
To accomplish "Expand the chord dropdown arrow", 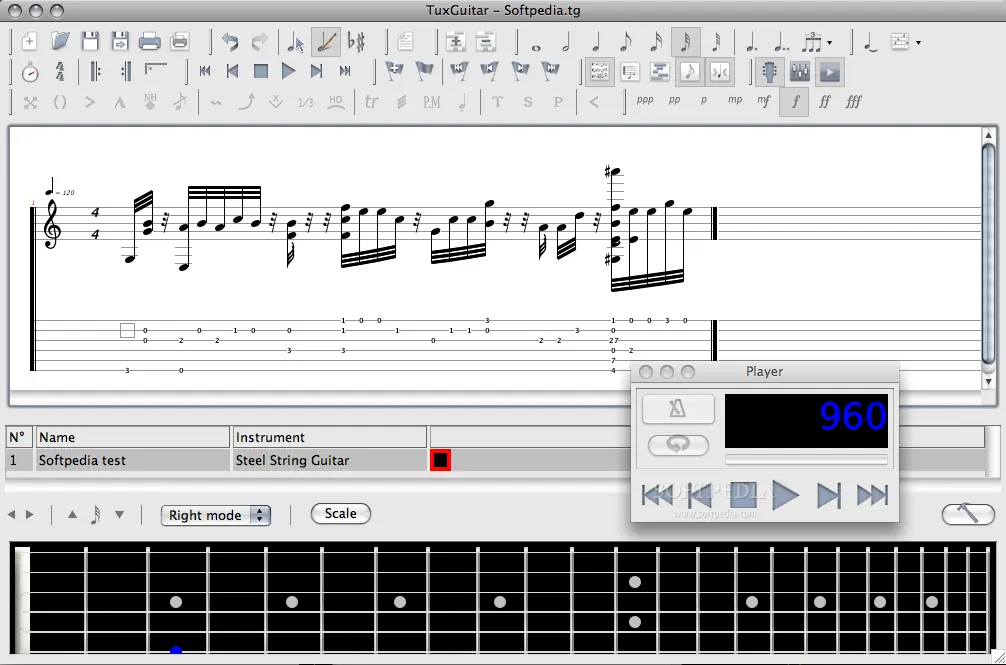I will point(918,43).
